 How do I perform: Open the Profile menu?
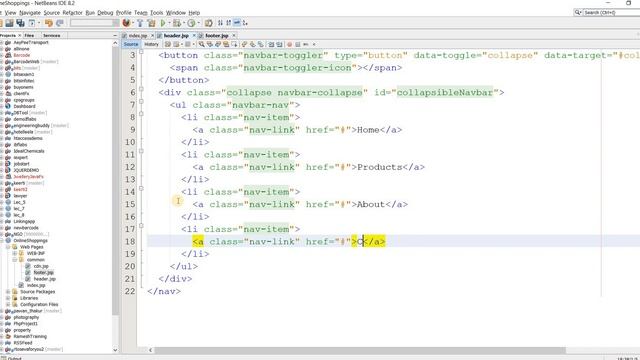124,13
